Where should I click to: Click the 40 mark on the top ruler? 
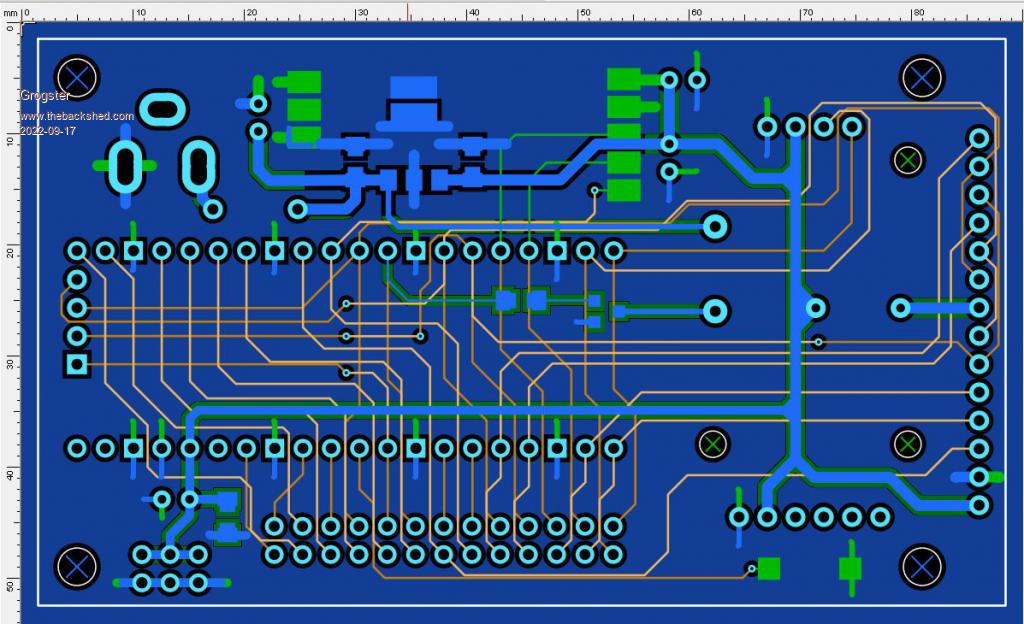(472, 13)
